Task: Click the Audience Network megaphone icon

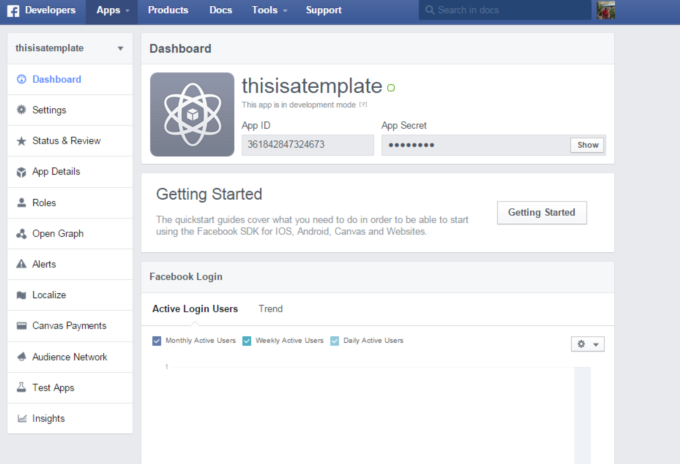Action: pos(22,357)
